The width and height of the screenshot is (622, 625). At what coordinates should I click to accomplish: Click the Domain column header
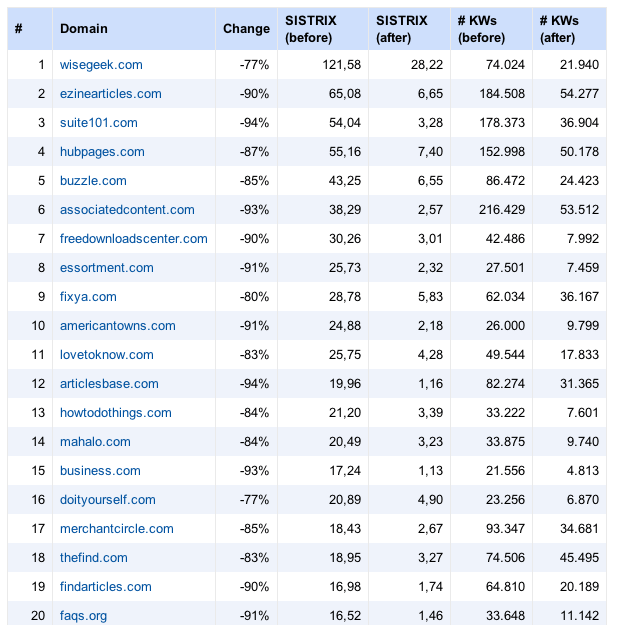click(84, 29)
